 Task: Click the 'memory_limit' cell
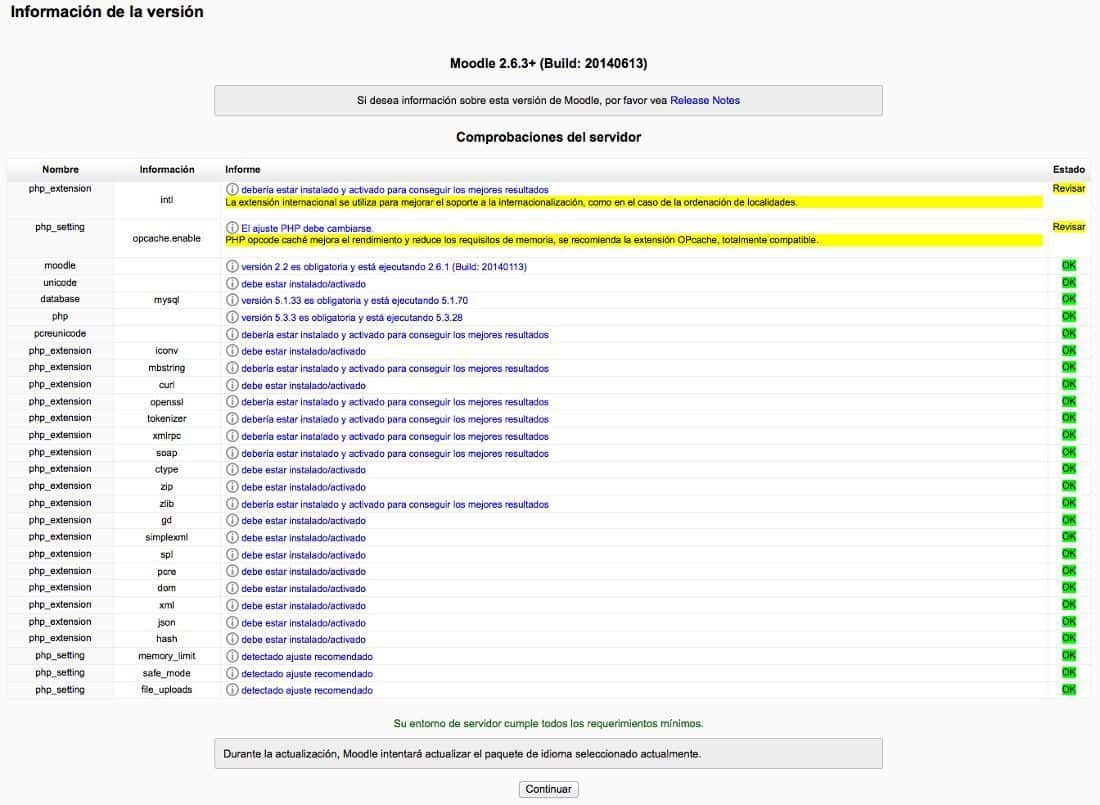point(167,656)
